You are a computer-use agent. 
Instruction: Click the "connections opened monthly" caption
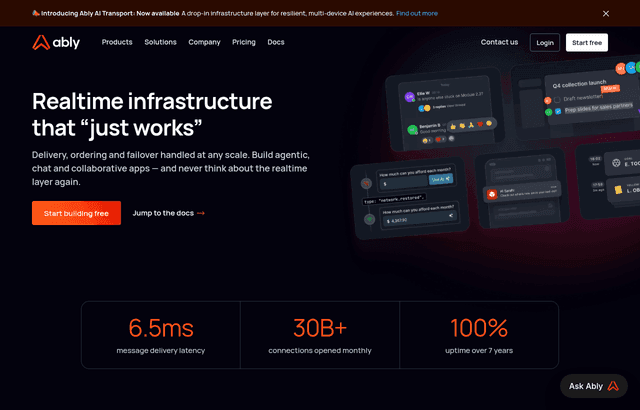point(320,350)
